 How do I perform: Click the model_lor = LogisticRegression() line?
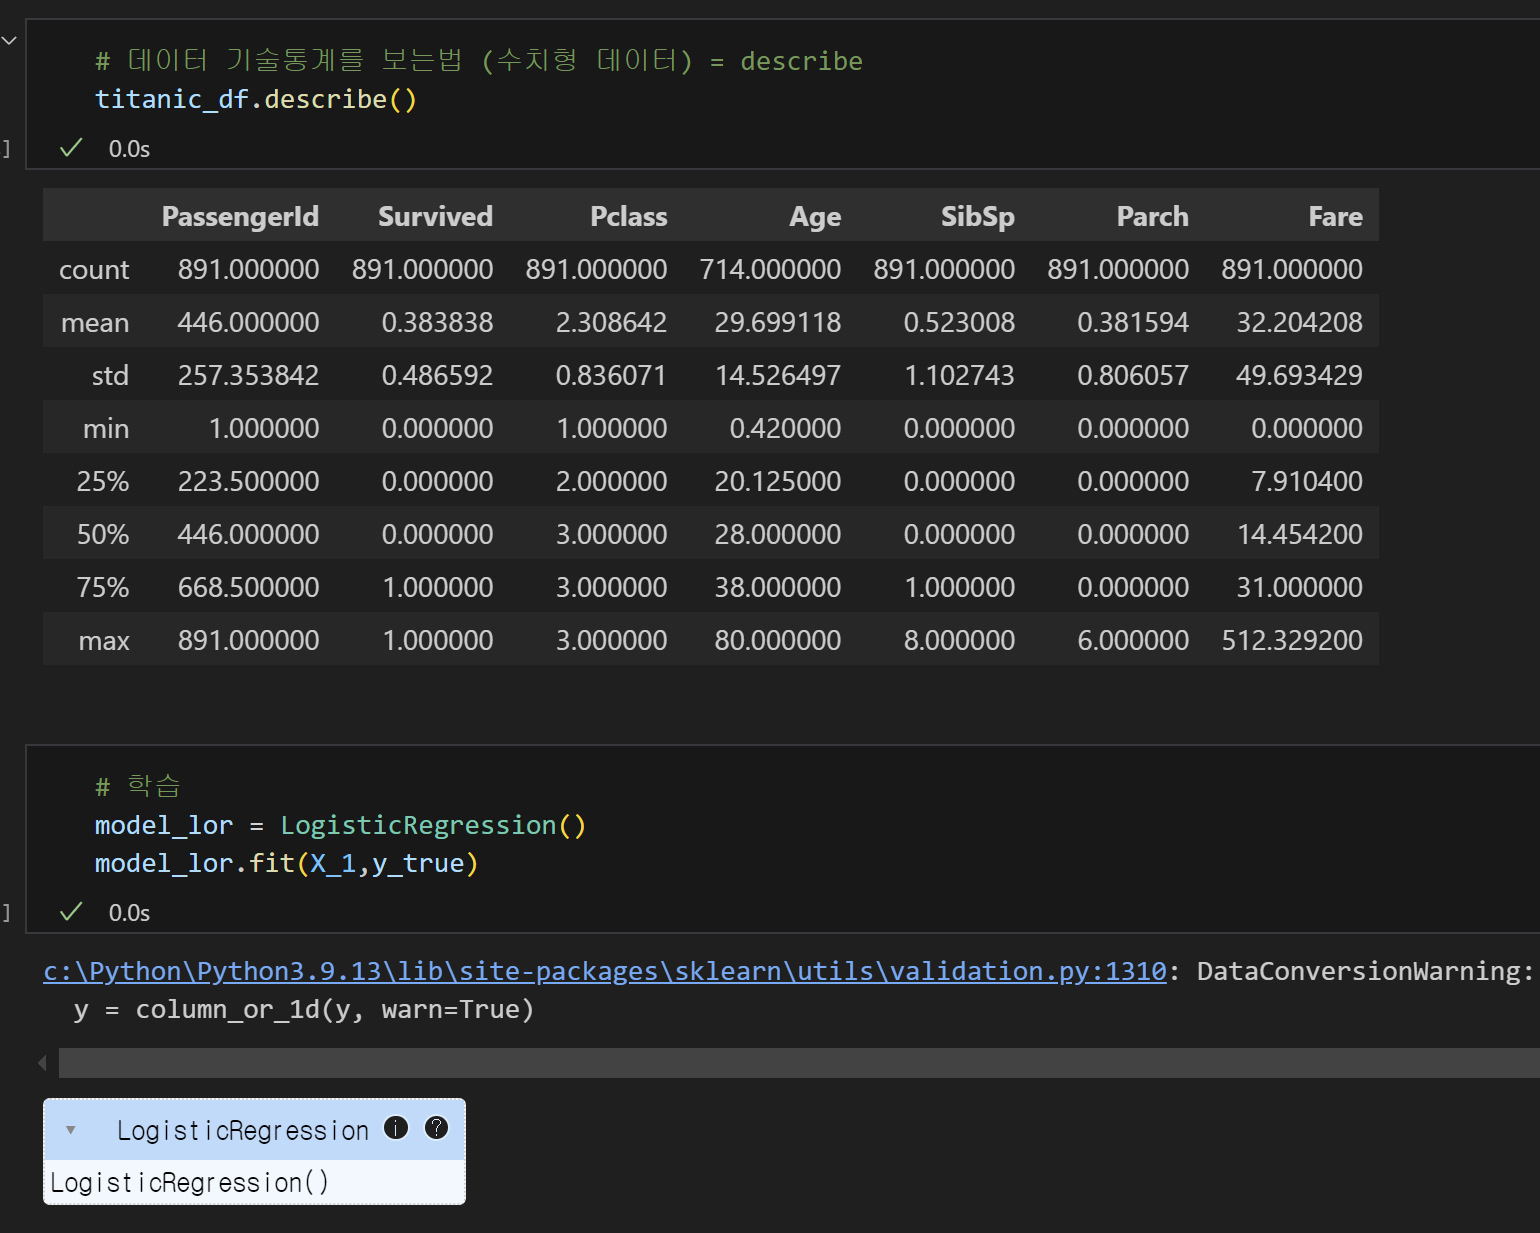pos(340,825)
